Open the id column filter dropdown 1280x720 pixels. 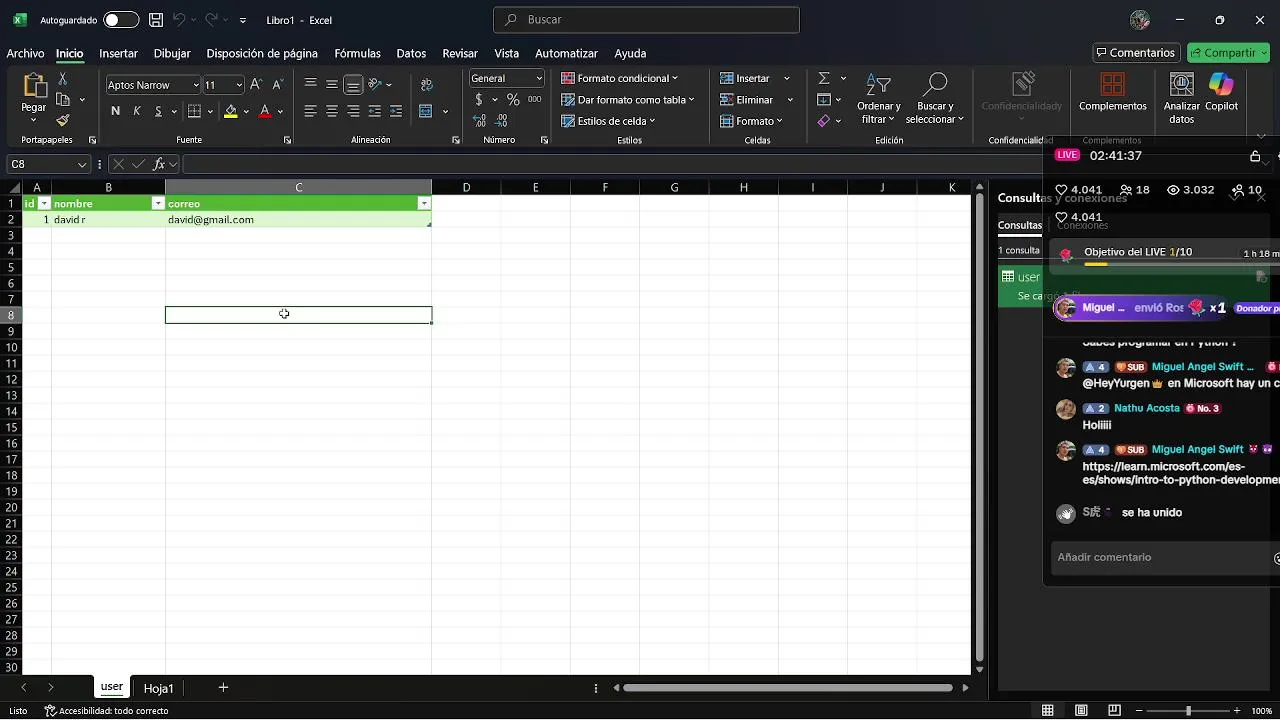tap(44, 203)
